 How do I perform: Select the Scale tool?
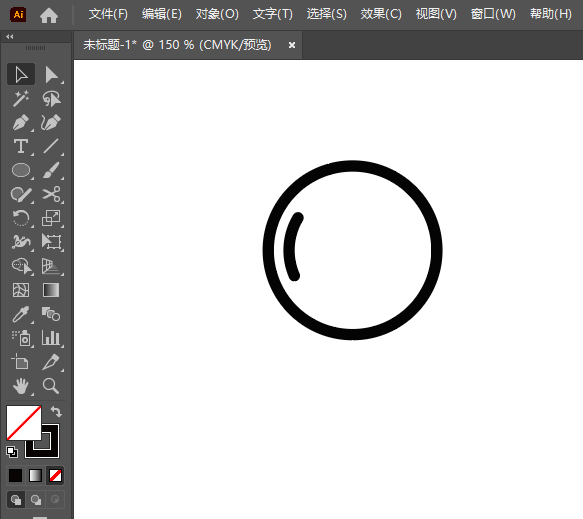tap(51, 218)
